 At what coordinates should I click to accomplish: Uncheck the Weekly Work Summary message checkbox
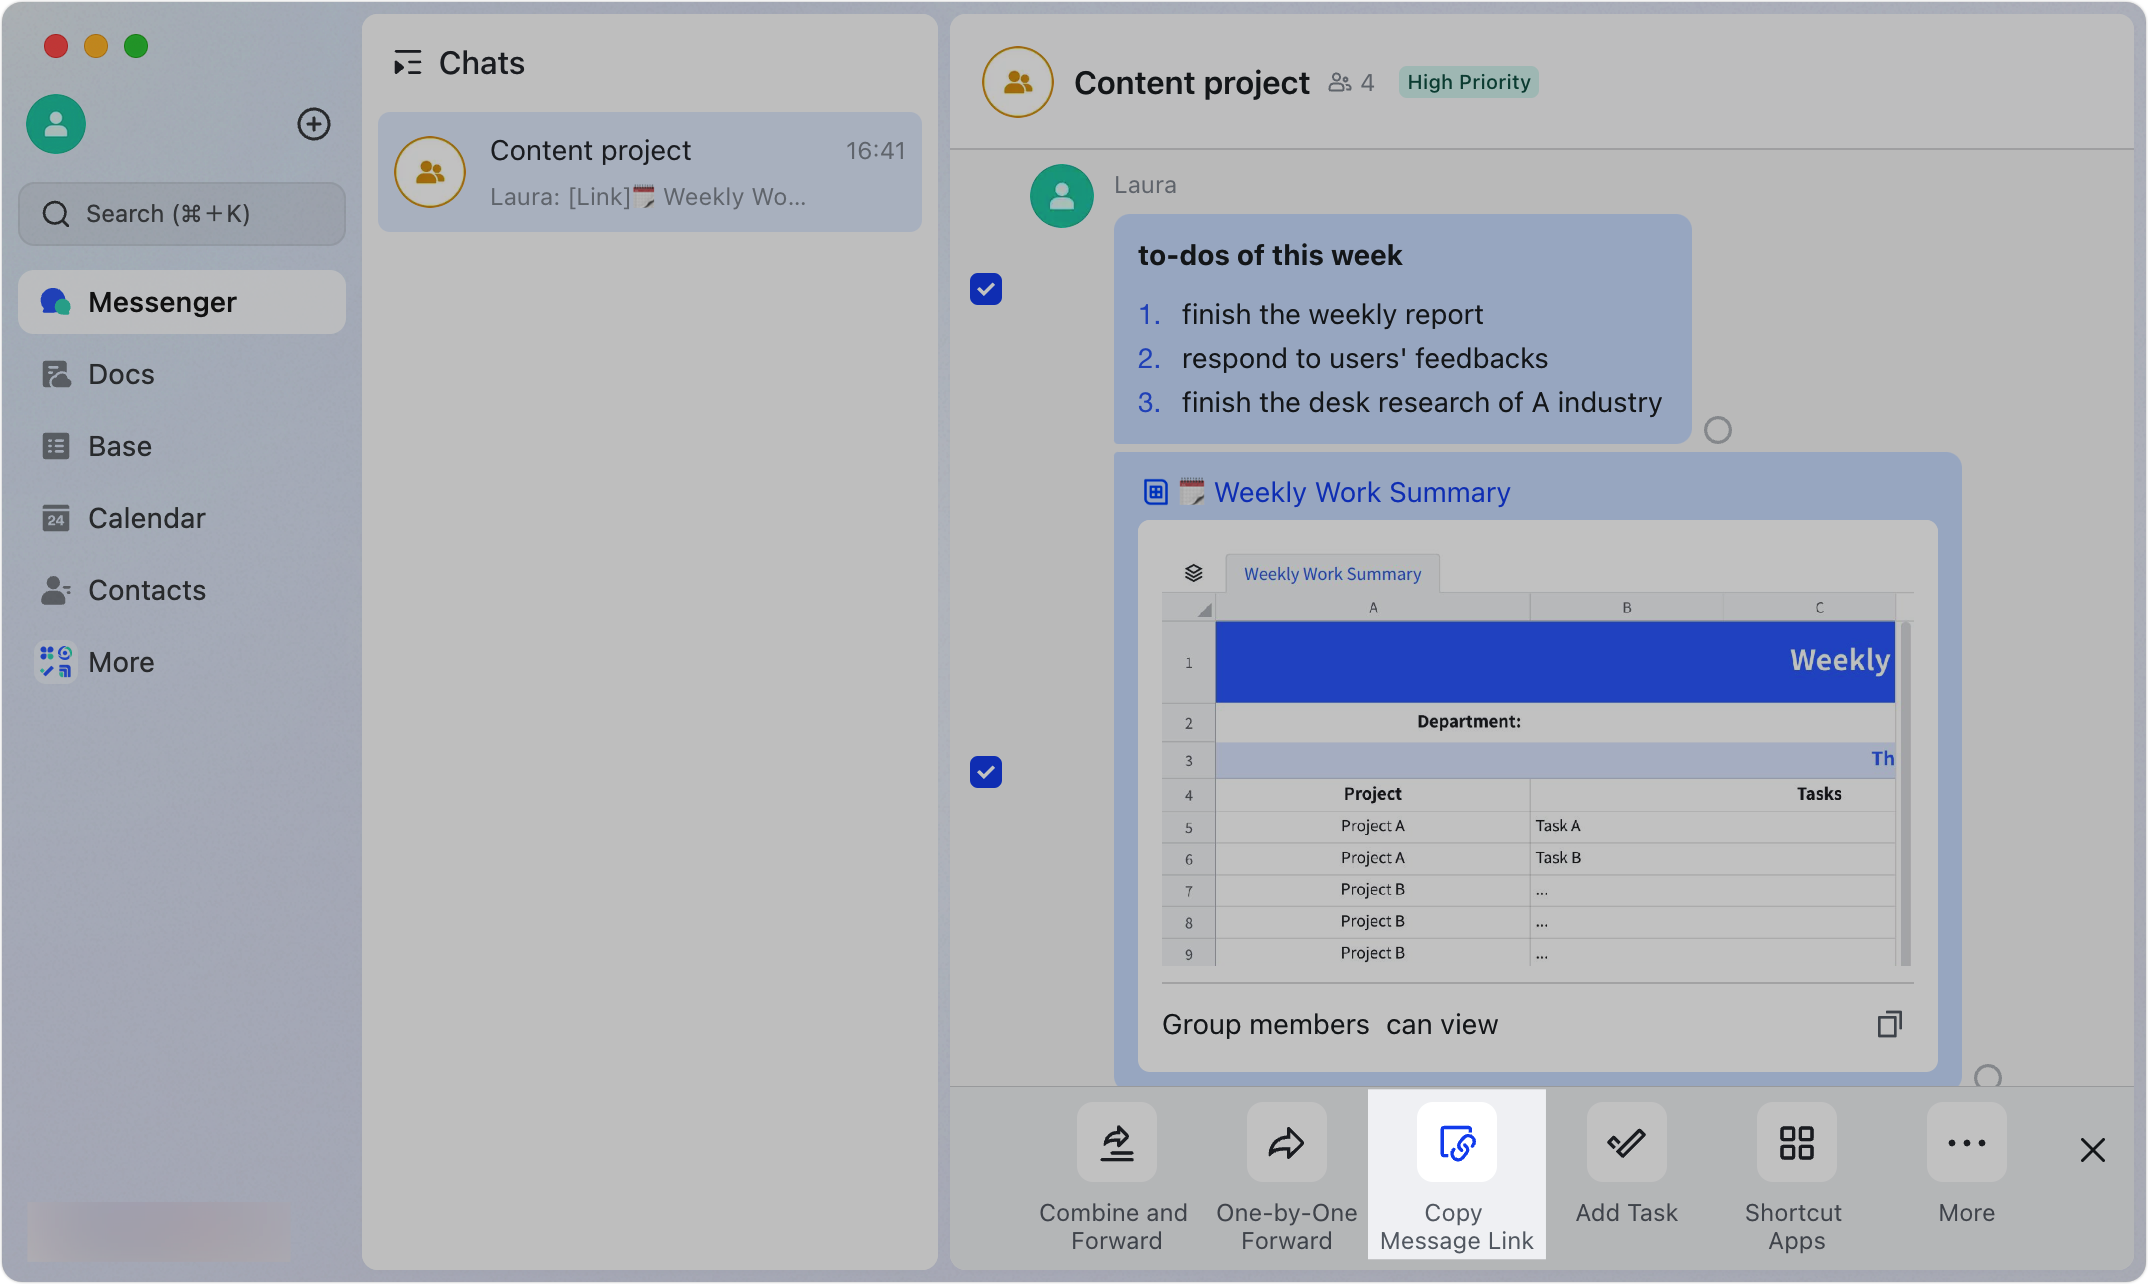[986, 772]
